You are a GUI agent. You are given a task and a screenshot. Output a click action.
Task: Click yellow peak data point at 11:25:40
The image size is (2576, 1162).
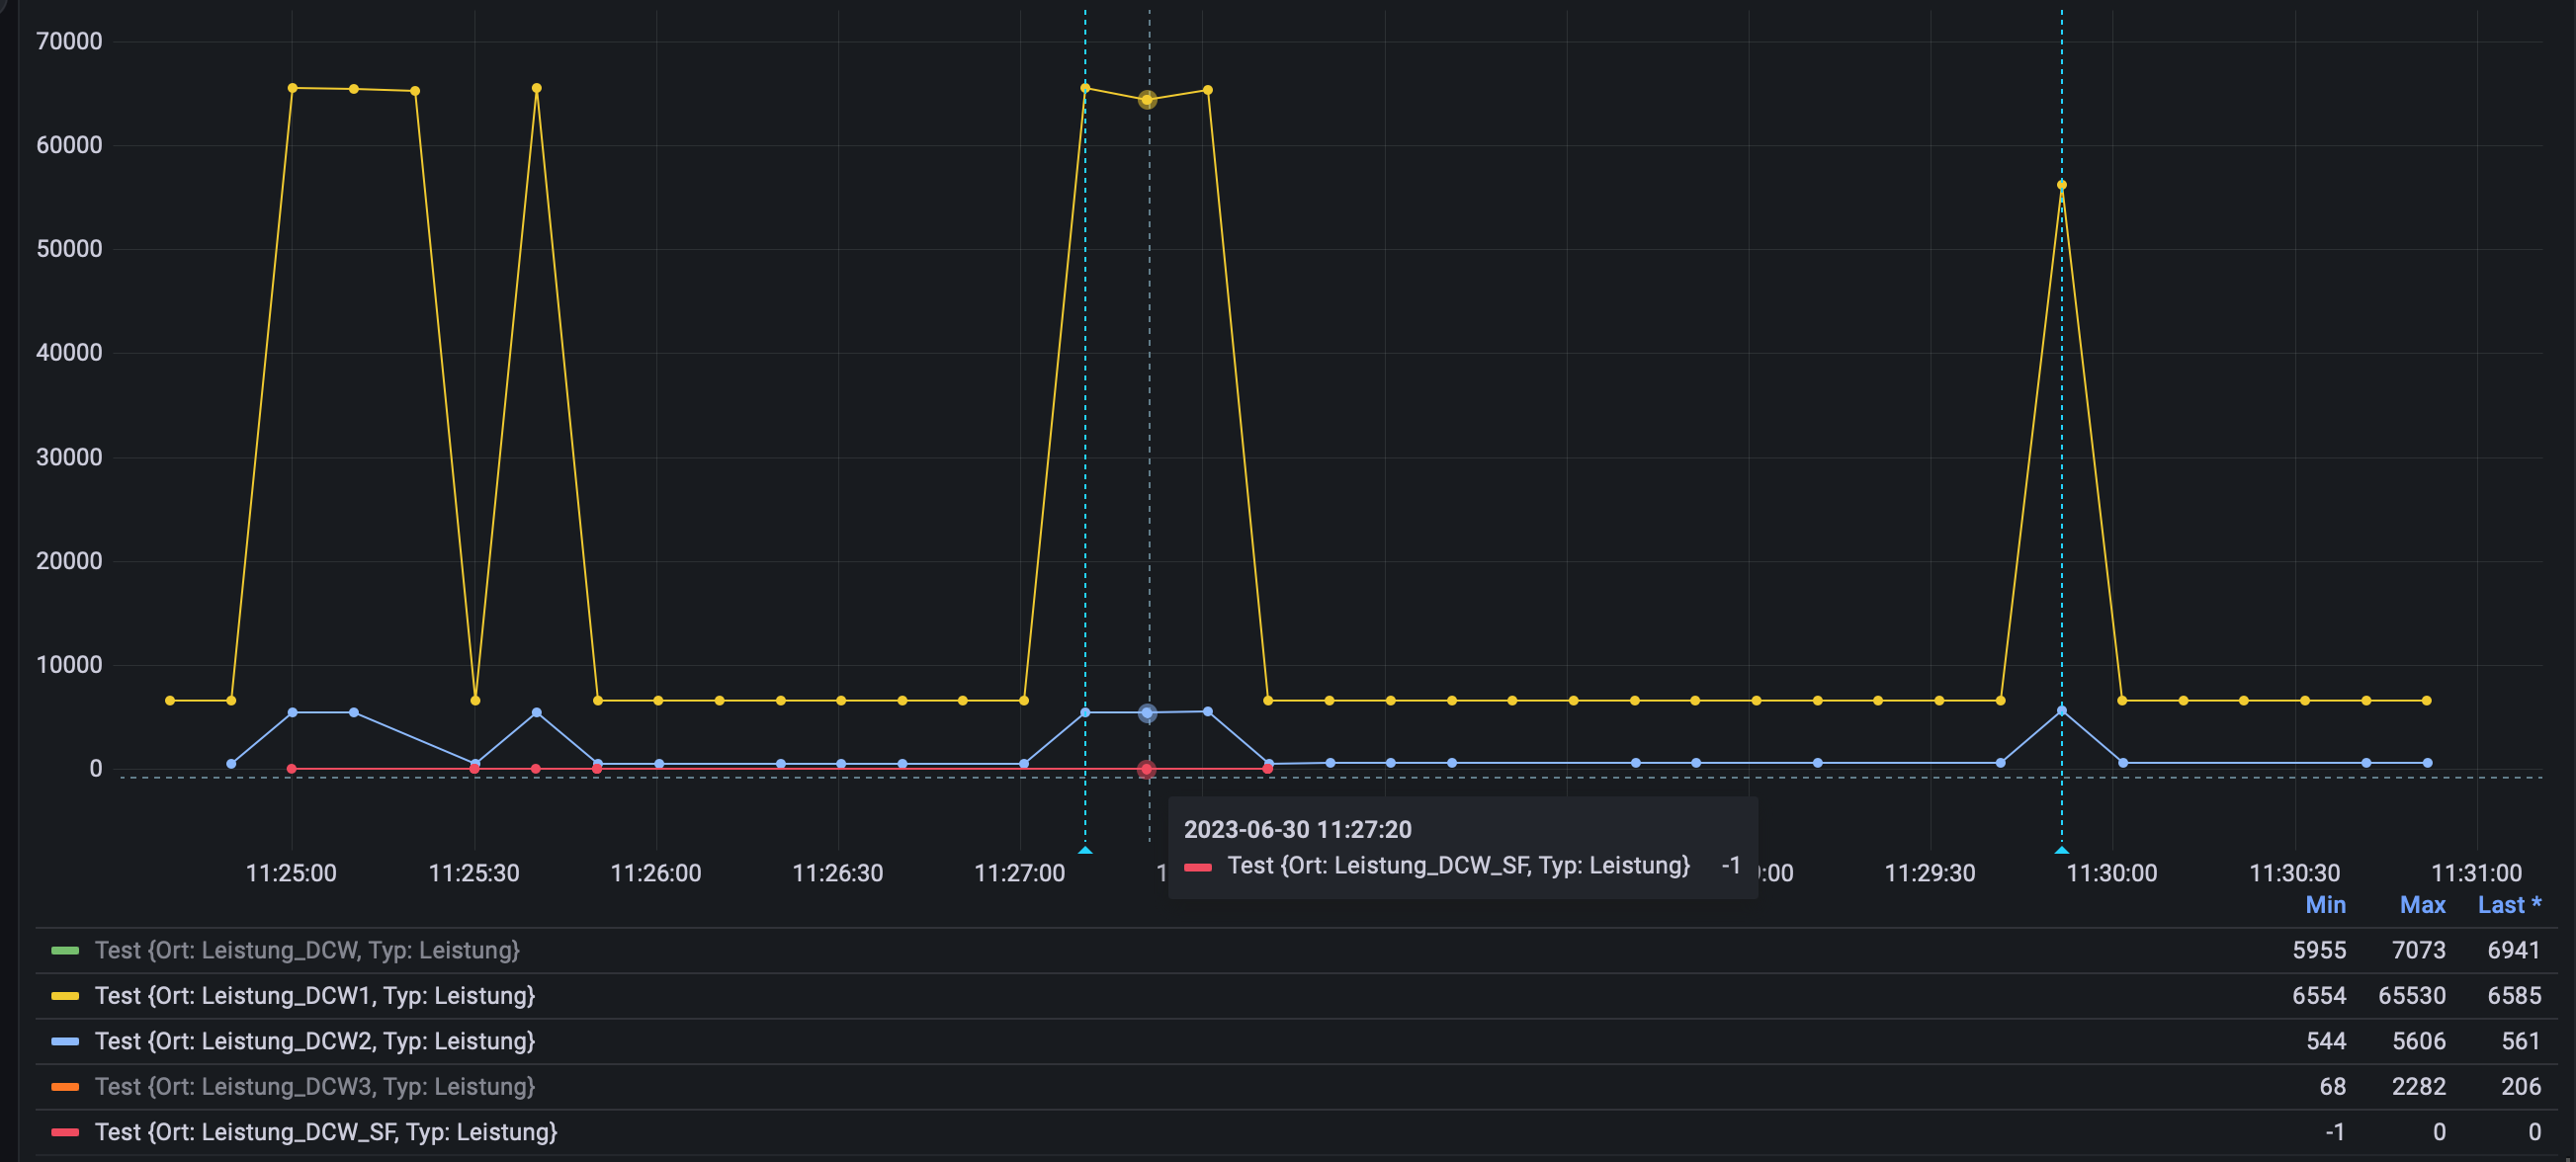(x=536, y=88)
